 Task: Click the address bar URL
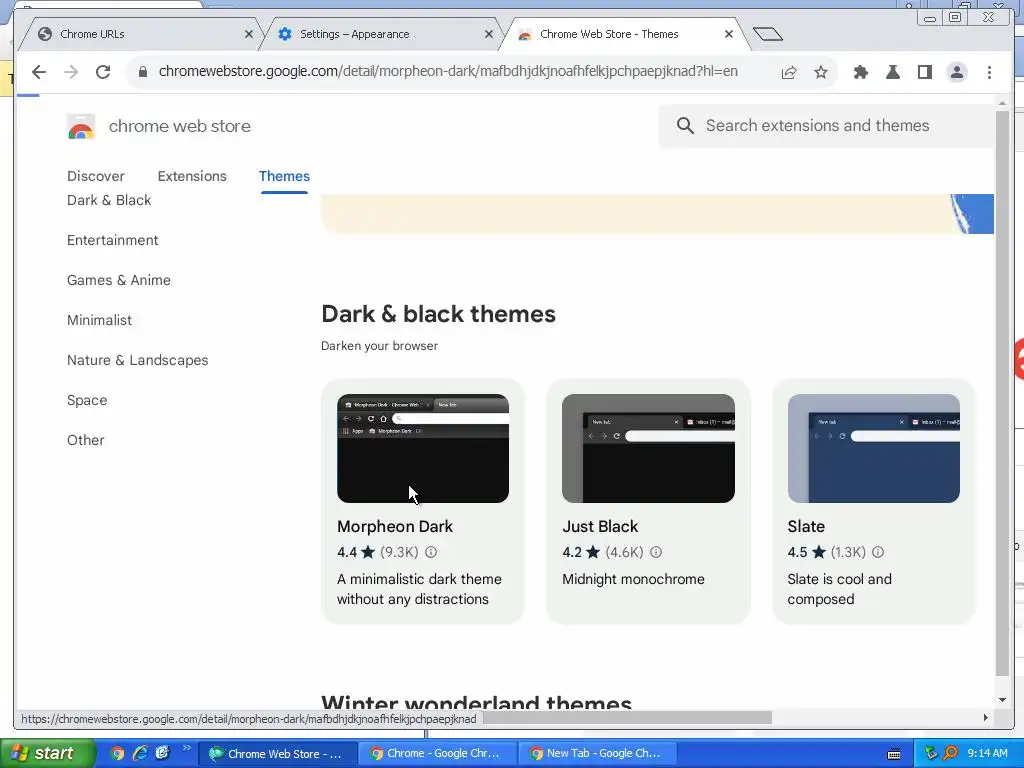pyautogui.click(x=448, y=71)
